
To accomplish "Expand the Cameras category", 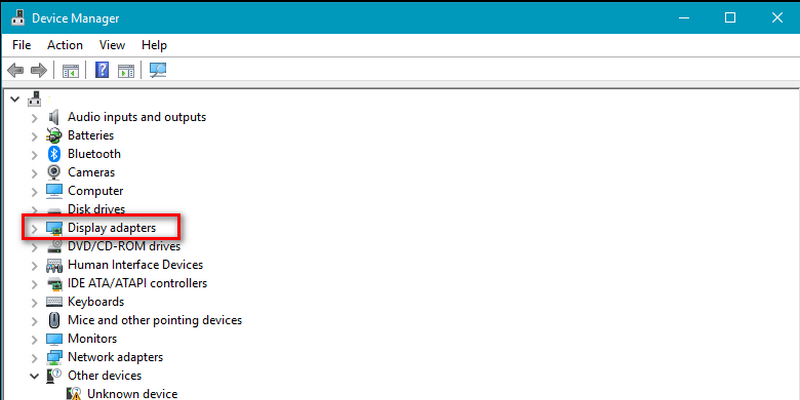I will (34, 173).
